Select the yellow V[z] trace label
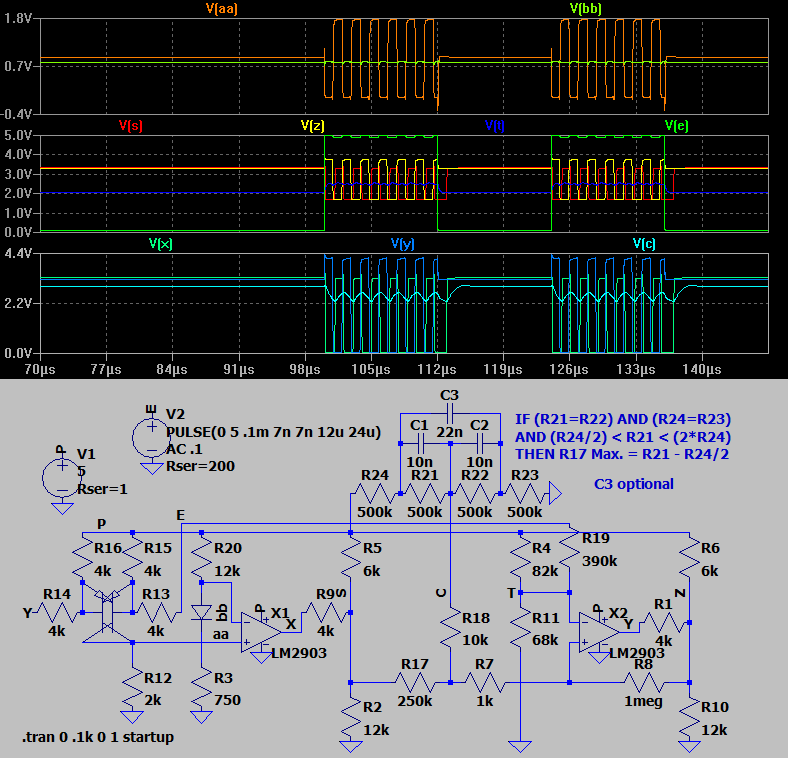Screen dimensions: 788x758 click(312, 126)
